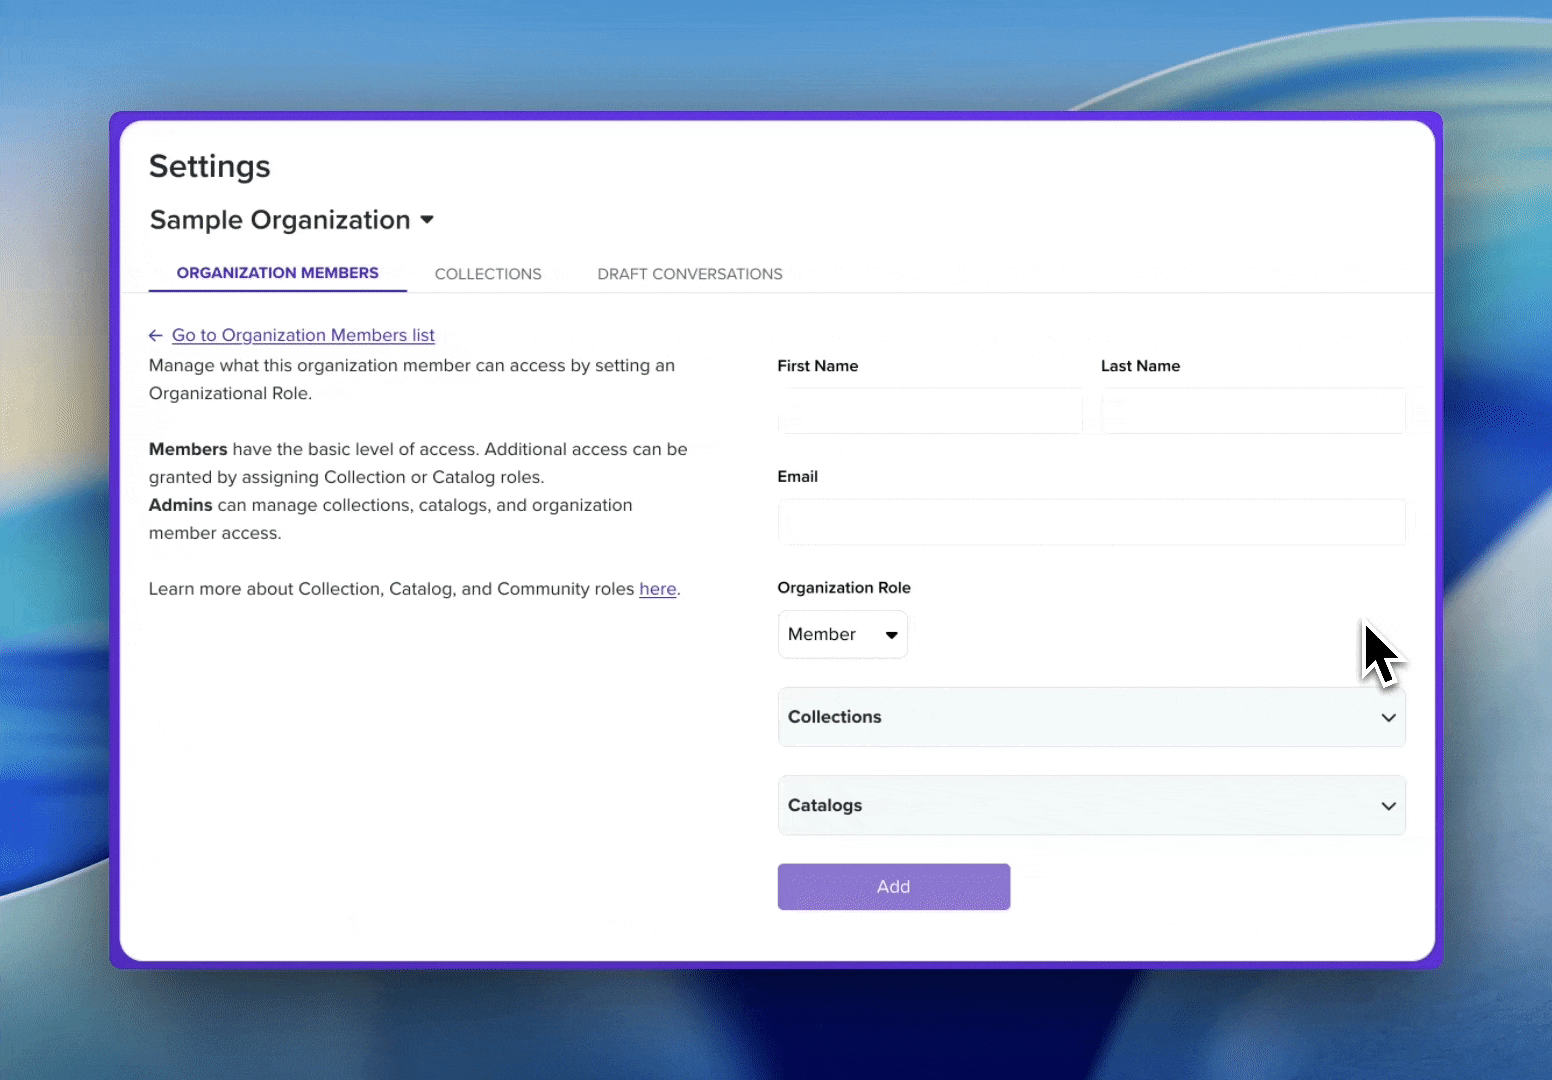
Task: Click the Settings page heading
Action: pyautogui.click(x=210, y=166)
